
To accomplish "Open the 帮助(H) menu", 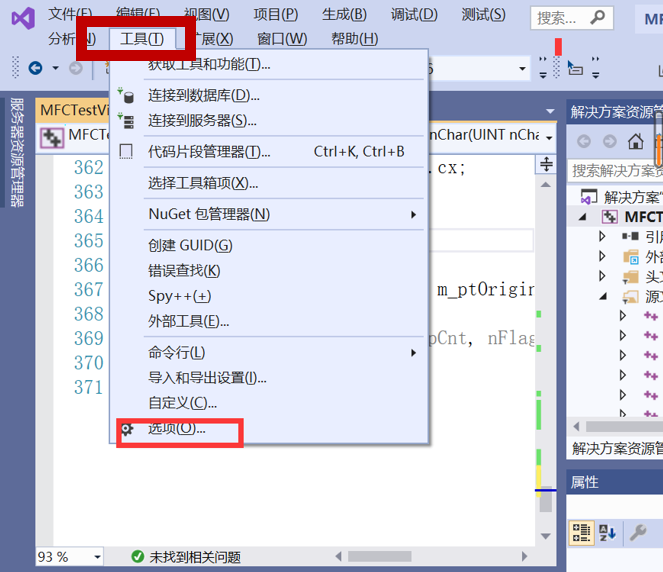I will click(354, 39).
